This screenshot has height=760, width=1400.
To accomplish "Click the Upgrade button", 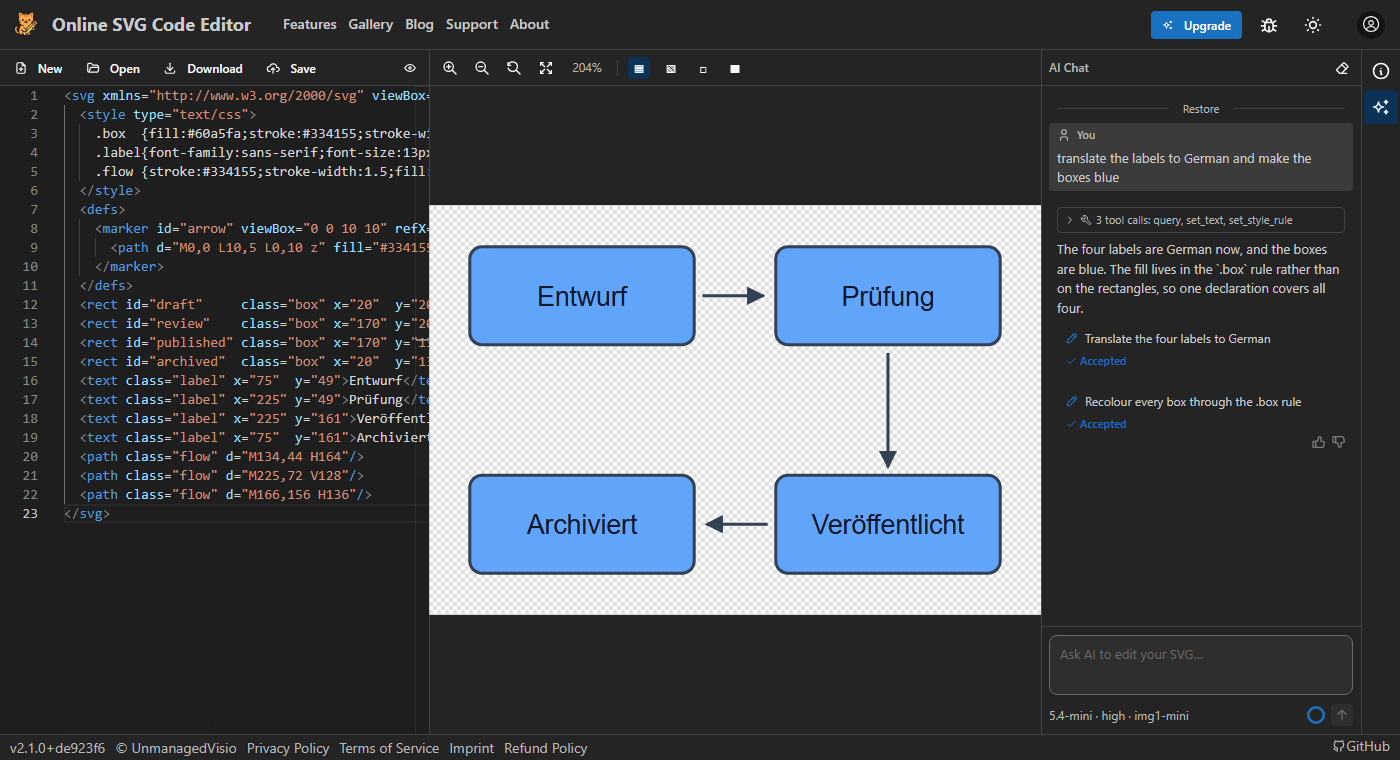I will point(1196,25).
